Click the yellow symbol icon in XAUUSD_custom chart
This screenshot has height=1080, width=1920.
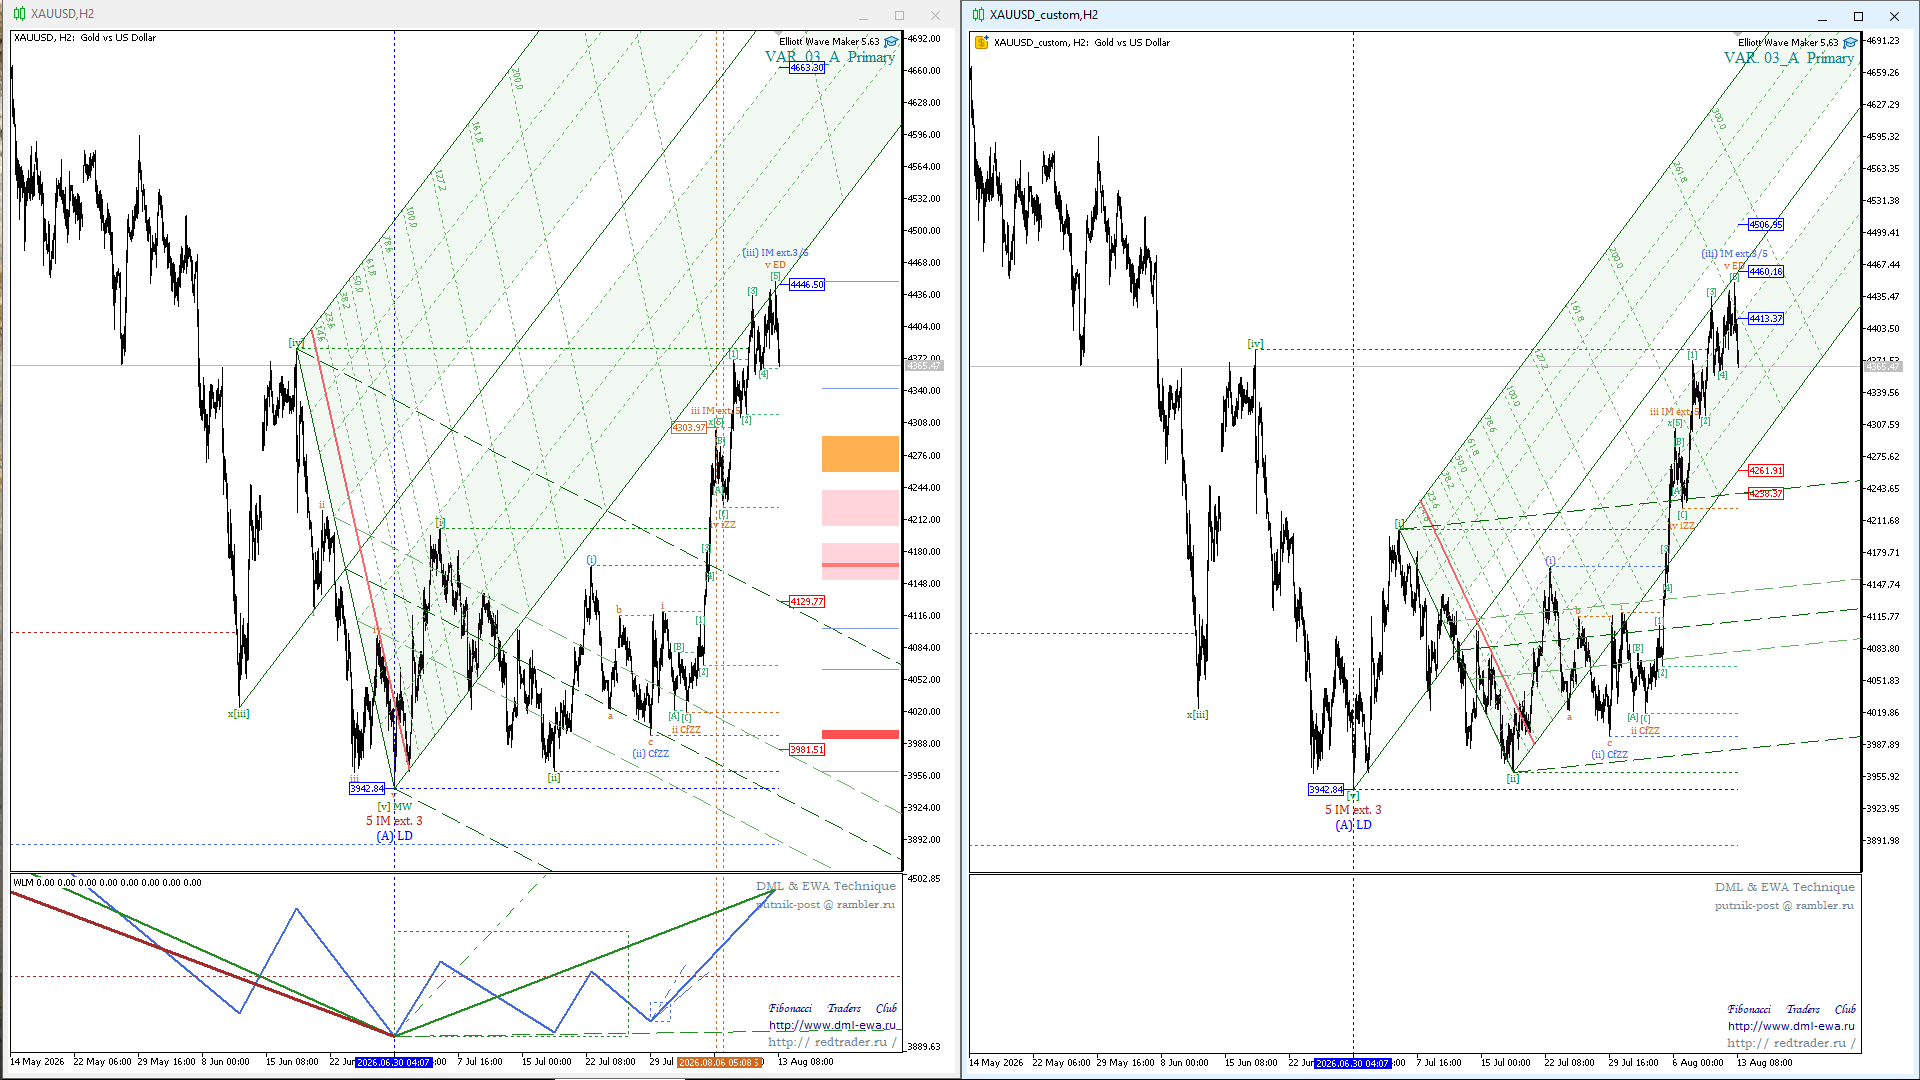(982, 42)
